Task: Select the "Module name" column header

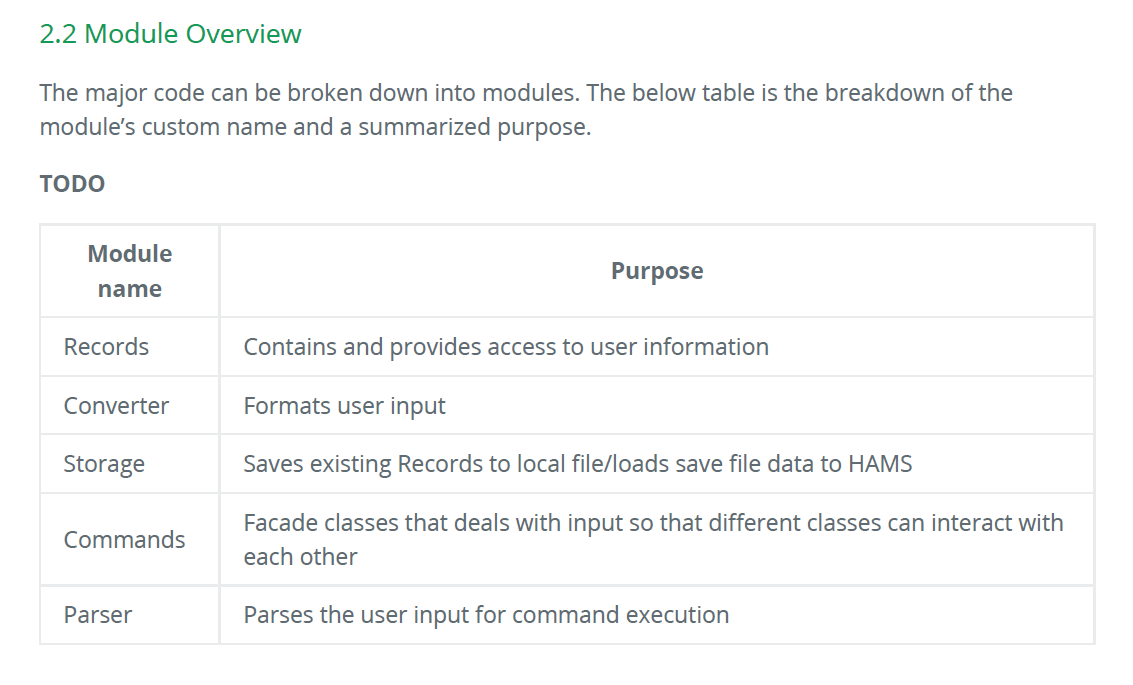Action: coord(130,271)
